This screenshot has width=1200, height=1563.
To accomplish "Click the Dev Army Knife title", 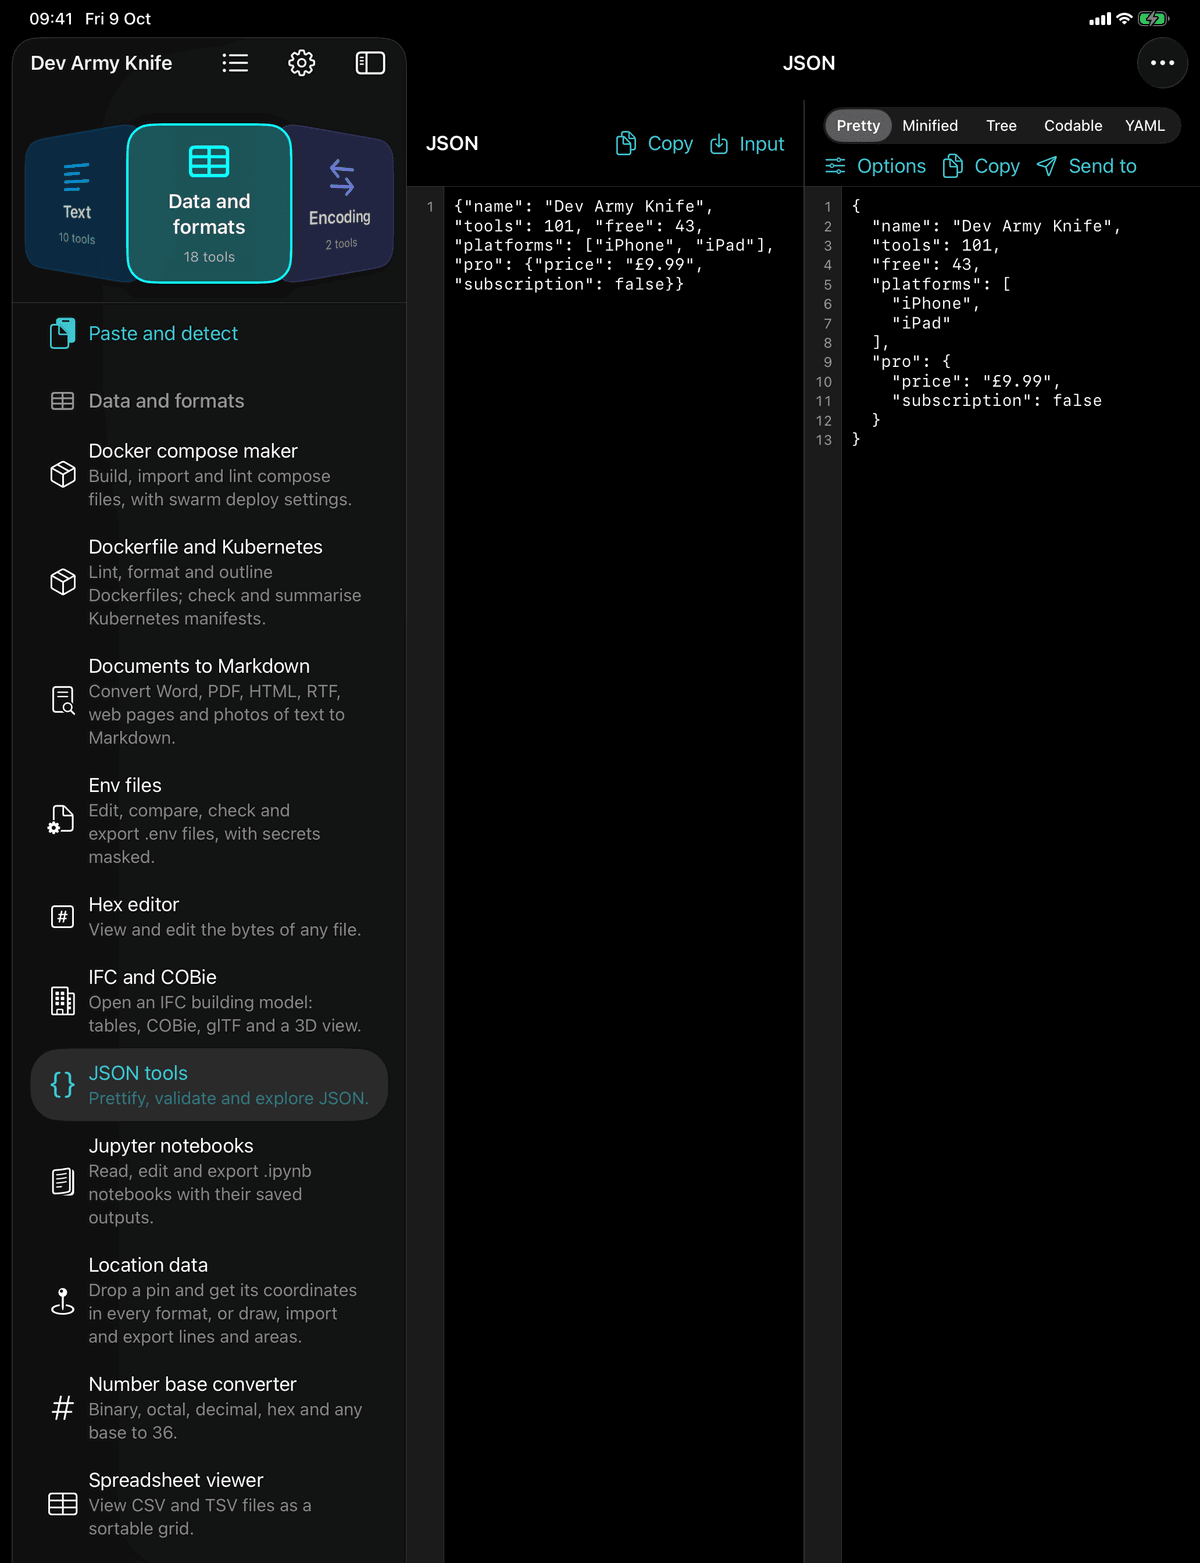I will (x=101, y=63).
